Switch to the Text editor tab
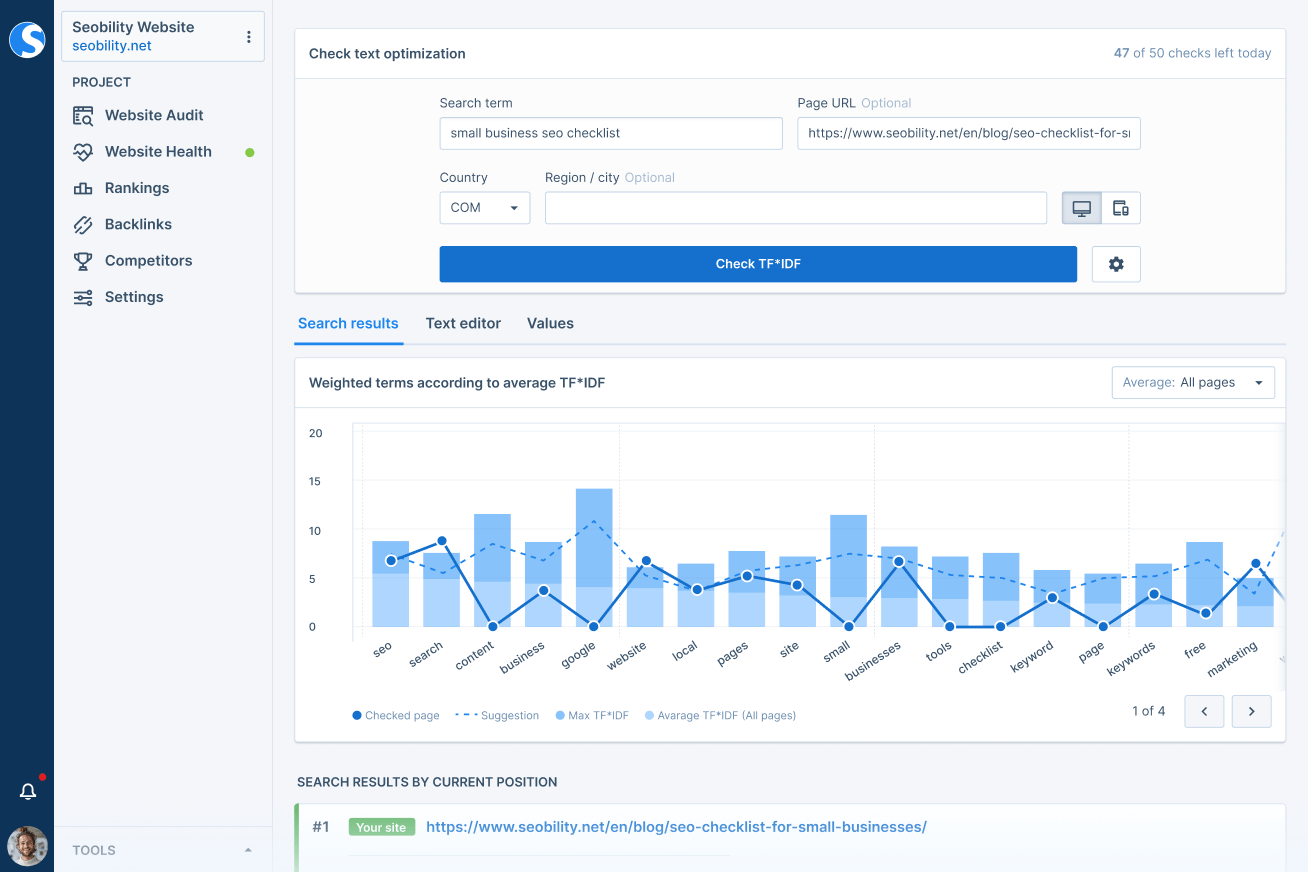Viewport: 1308px width, 872px height. point(463,323)
